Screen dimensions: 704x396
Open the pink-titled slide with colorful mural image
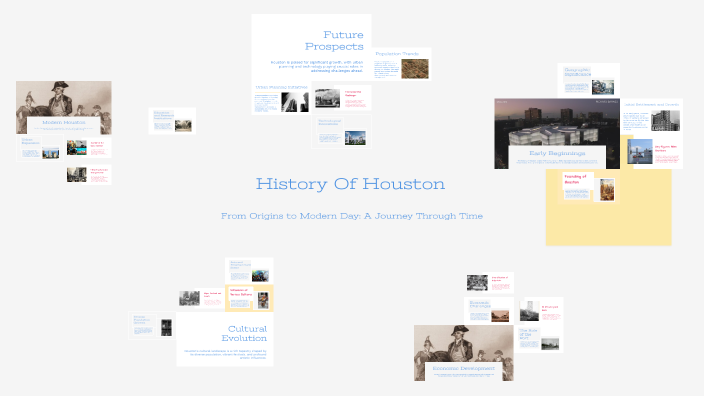(88, 148)
